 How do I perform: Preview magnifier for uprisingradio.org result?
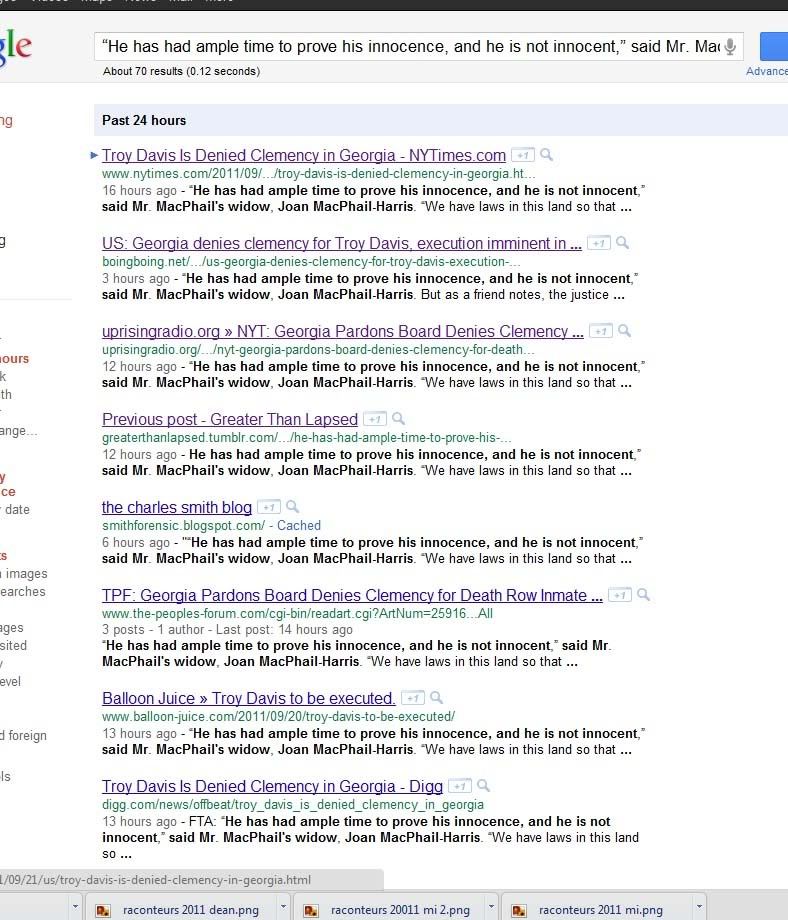click(x=625, y=330)
